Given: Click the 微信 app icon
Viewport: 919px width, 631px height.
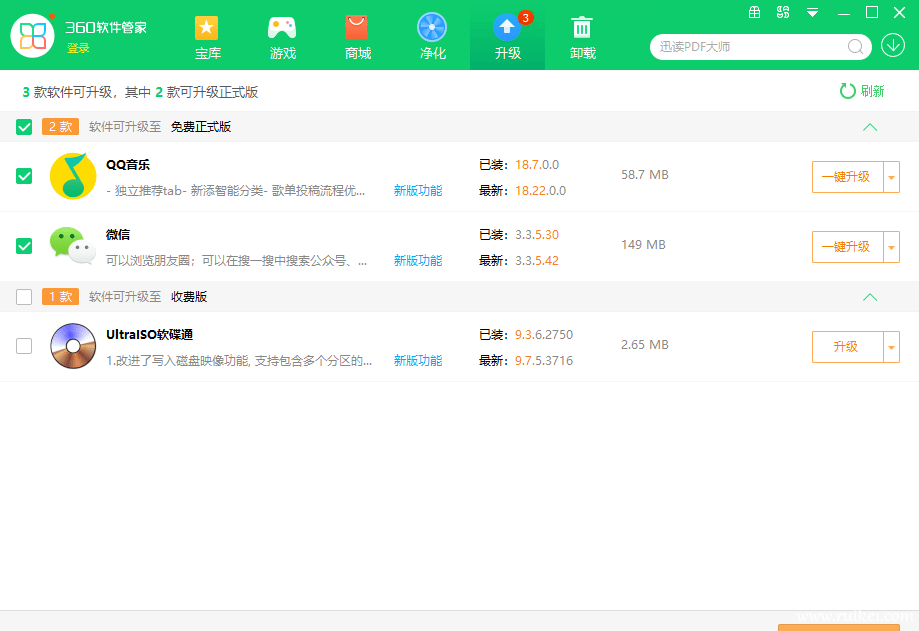Looking at the screenshot, I should 73,246.
